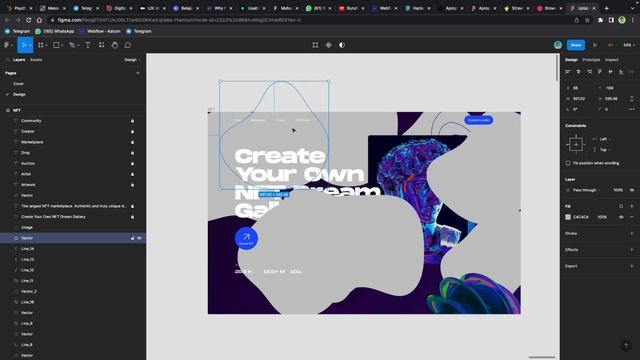This screenshot has height=360, width=640.
Task: Click Align Left icon
Action: 568,71
